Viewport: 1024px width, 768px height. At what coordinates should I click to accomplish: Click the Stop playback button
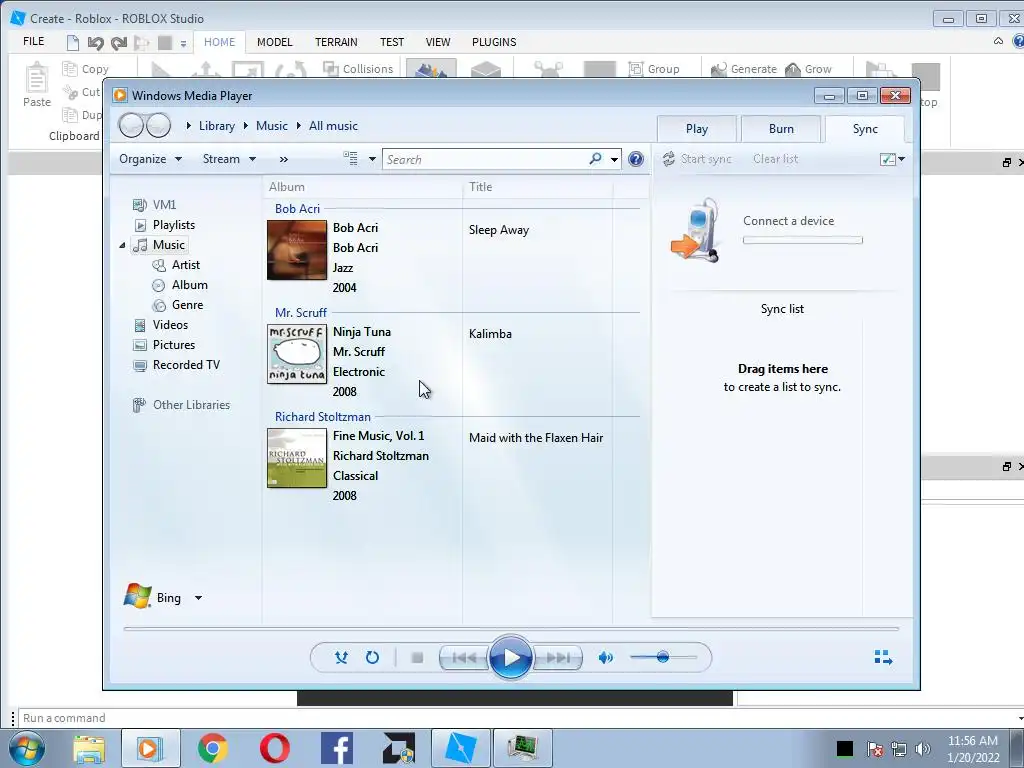point(417,658)
